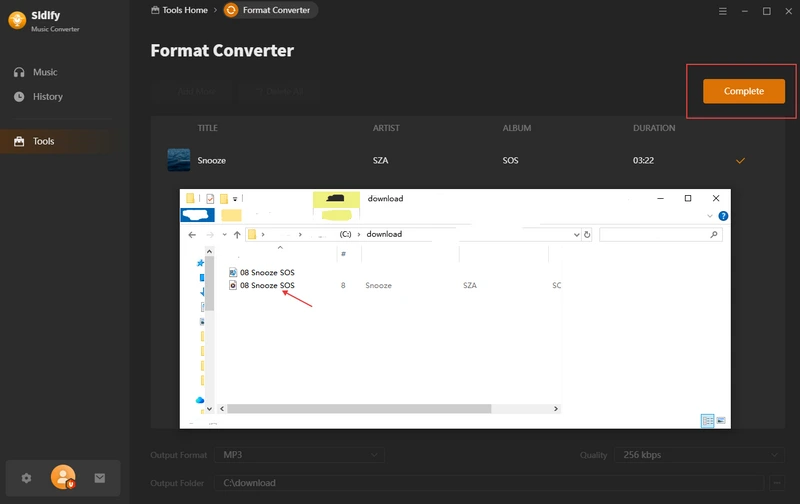Click the Explorer Up arrow
The width and height of the screenshot is (800, 504).
tap(237, 235)
